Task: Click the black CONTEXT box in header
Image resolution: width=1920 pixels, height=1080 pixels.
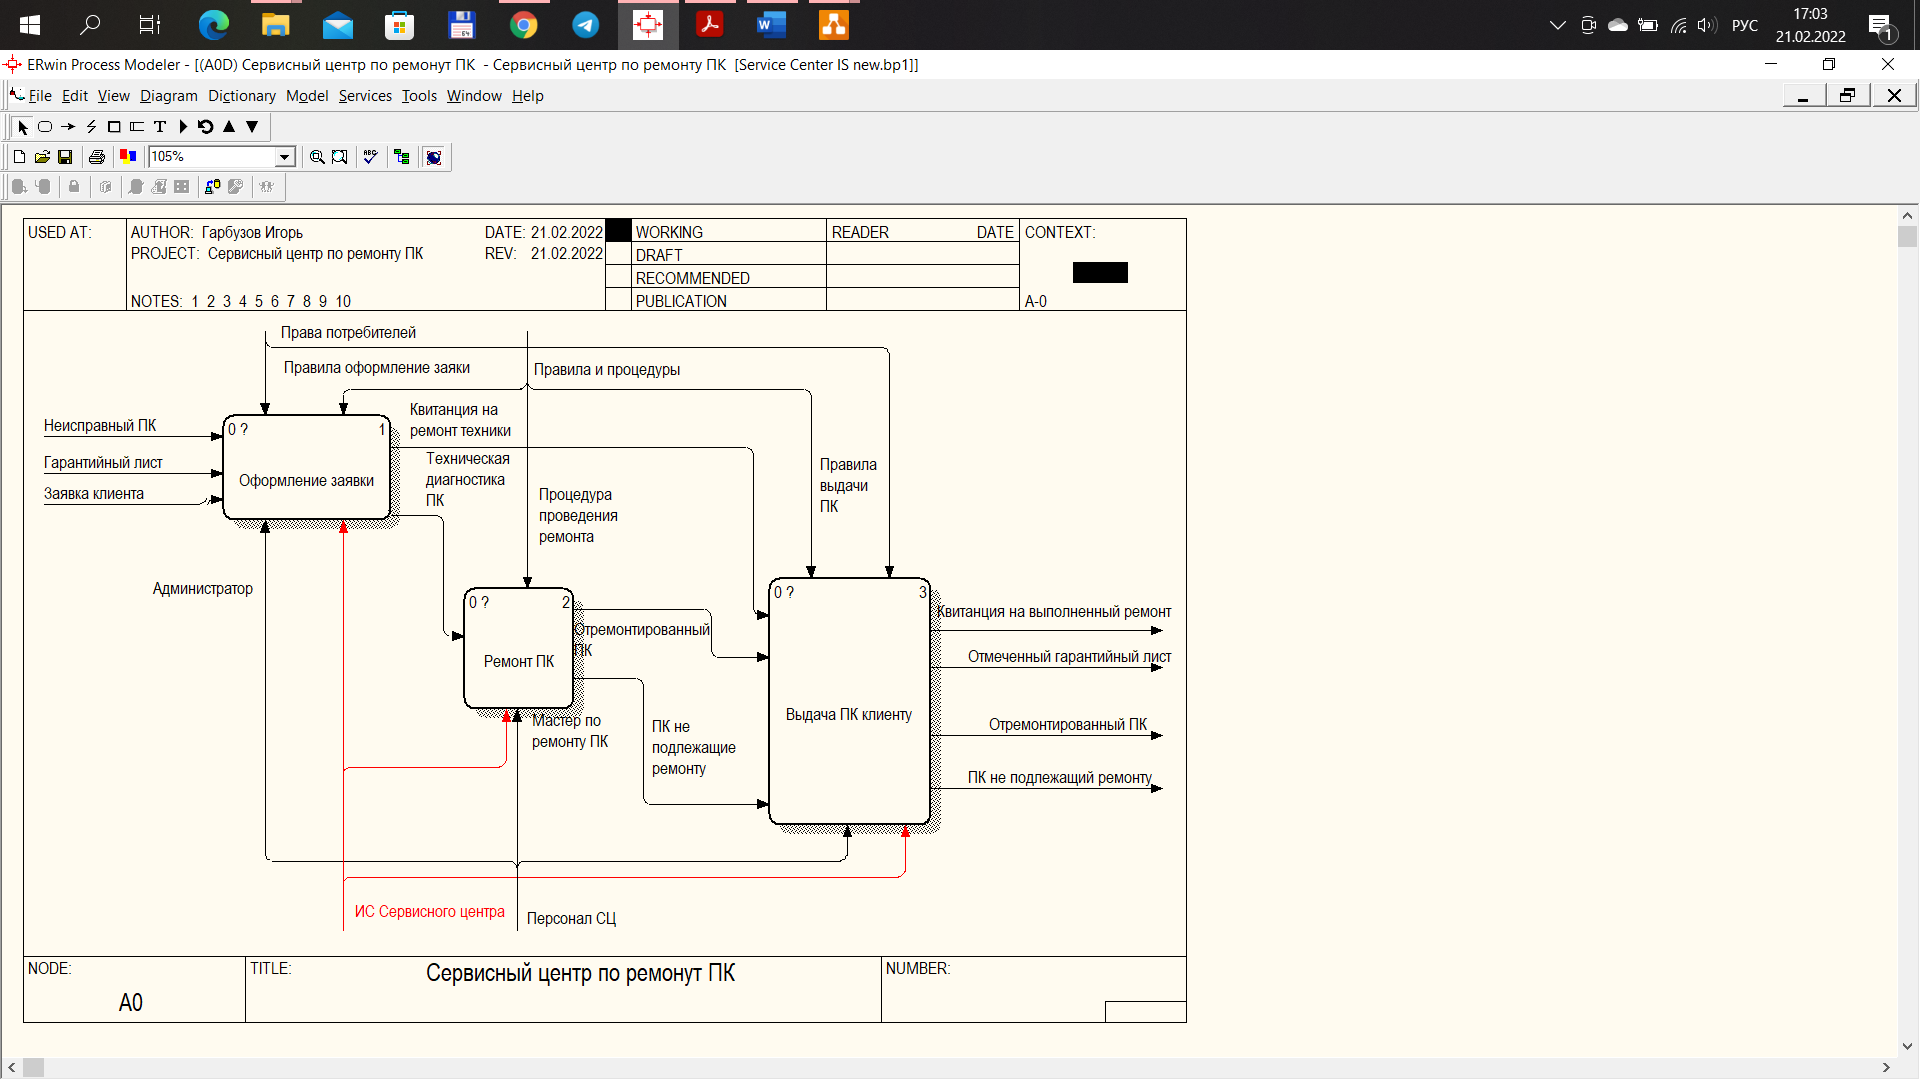Action: (1100, 272)
